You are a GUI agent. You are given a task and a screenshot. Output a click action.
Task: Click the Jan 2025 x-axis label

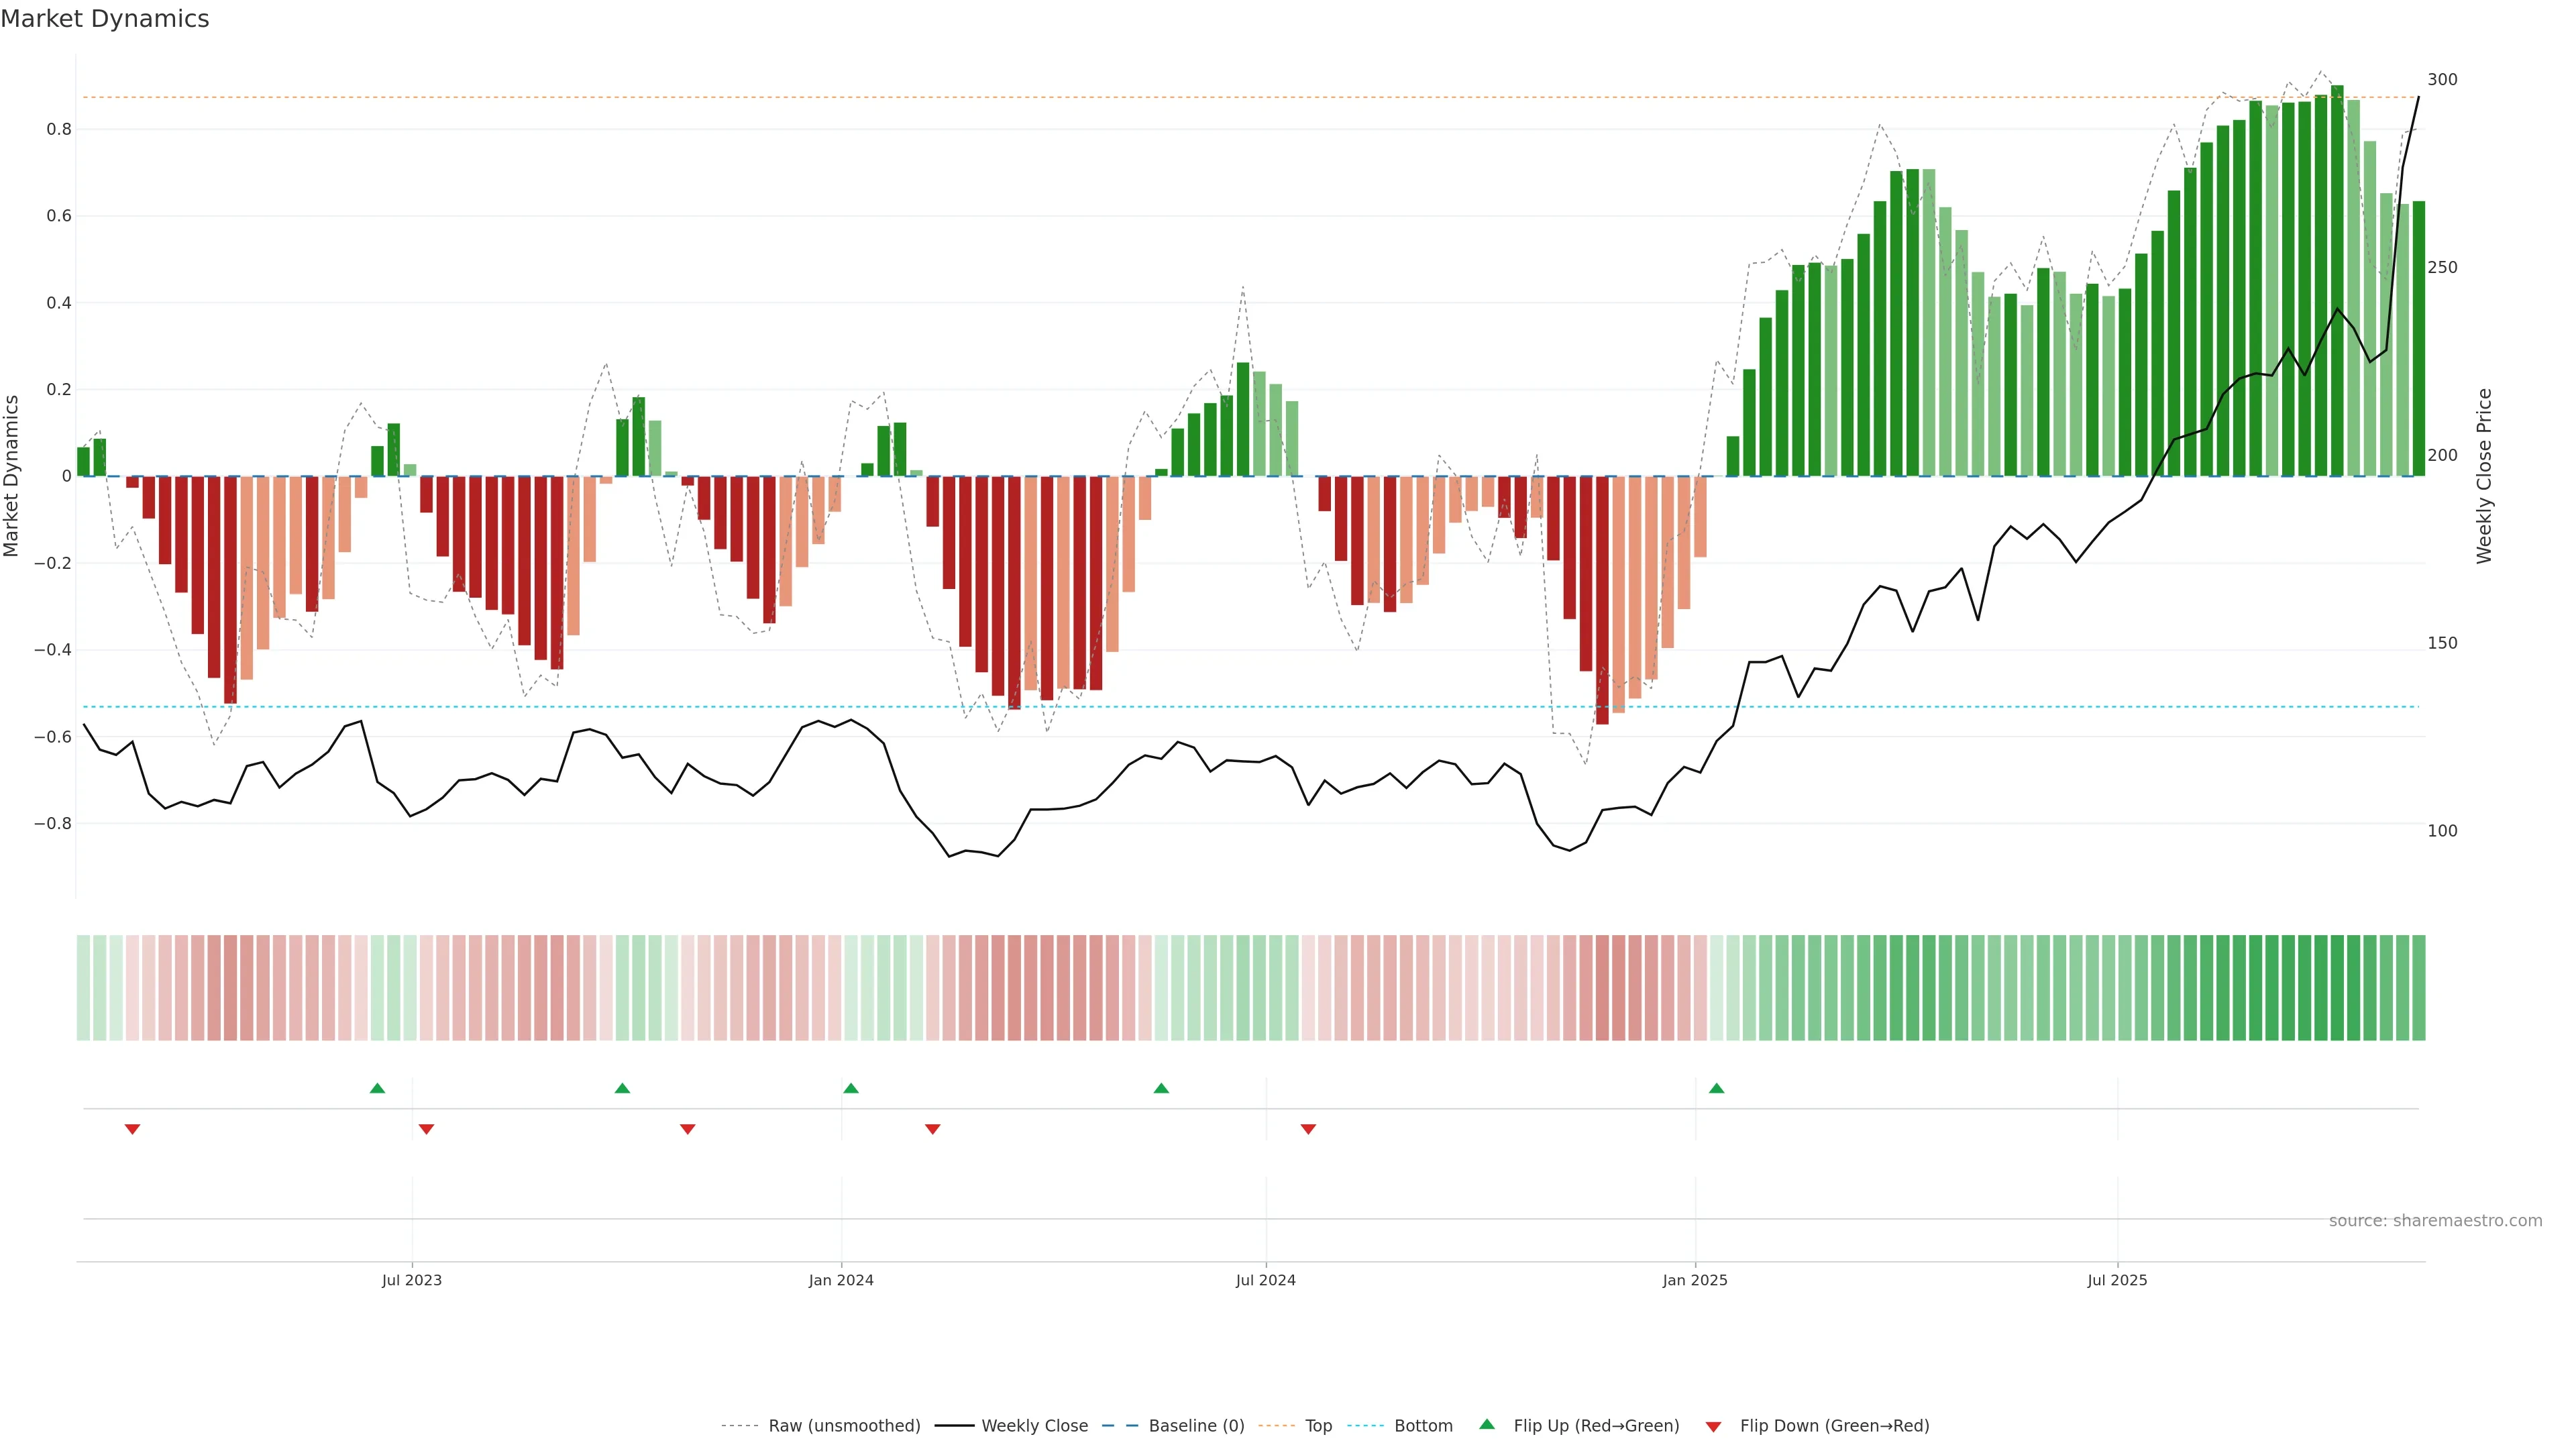pyautogui.click(x=1694, y=1280)
